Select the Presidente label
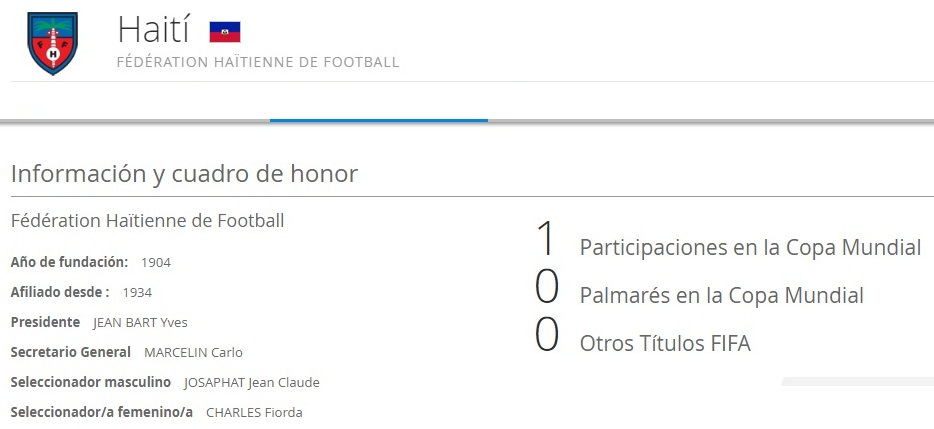Screen dimensions: 934x429 (x=45, y=322)
